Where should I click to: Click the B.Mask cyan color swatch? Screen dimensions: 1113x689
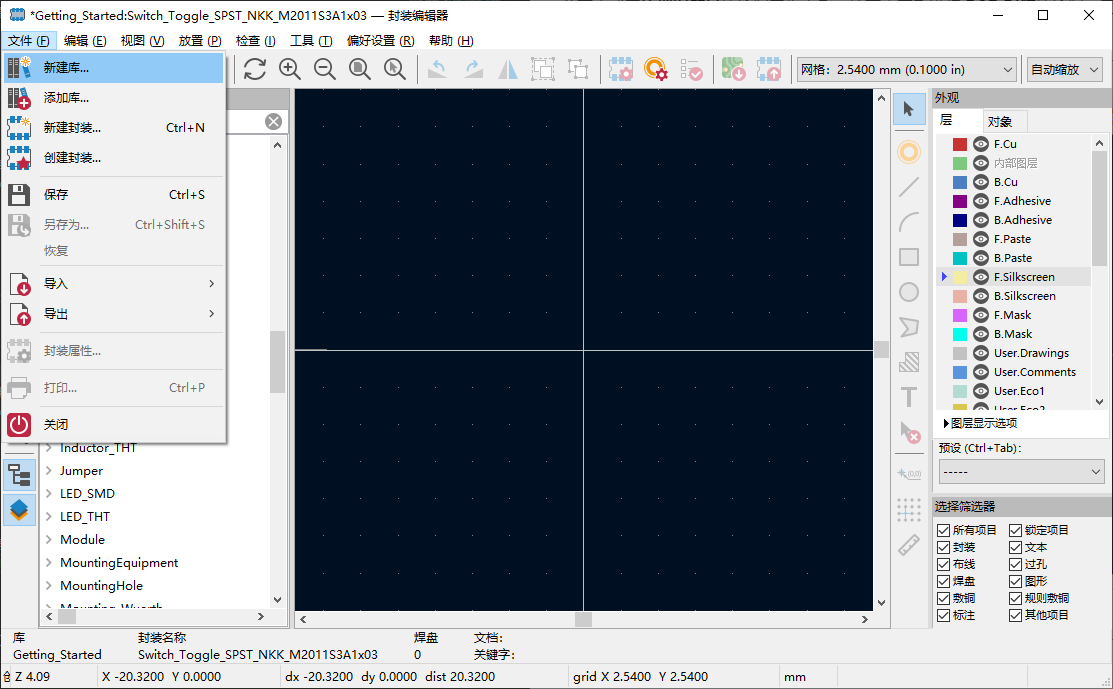960,334
